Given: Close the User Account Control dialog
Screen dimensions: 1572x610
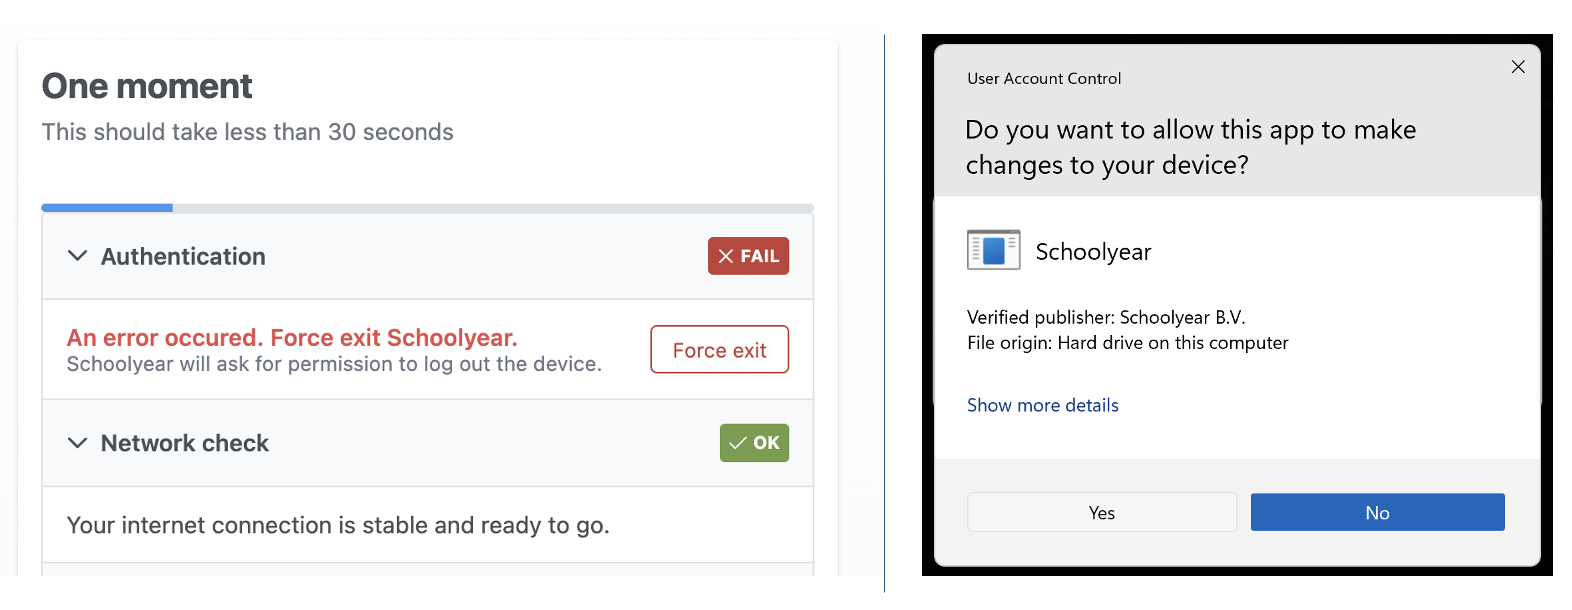Looking at the screenshot, I should [1518, 67].
